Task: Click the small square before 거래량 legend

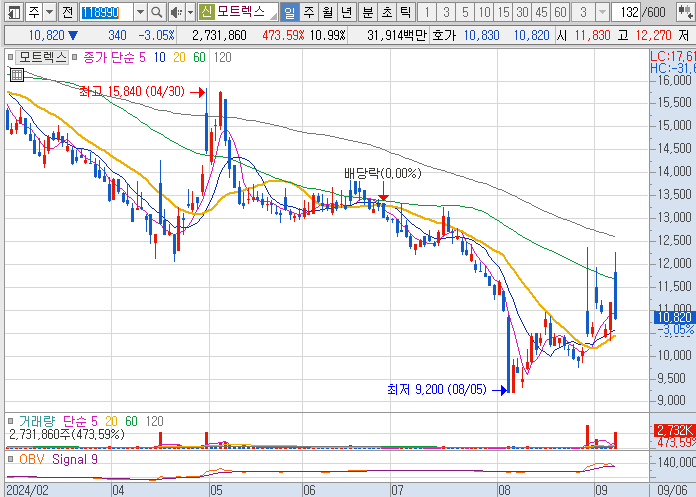Action: pos(10,421)
